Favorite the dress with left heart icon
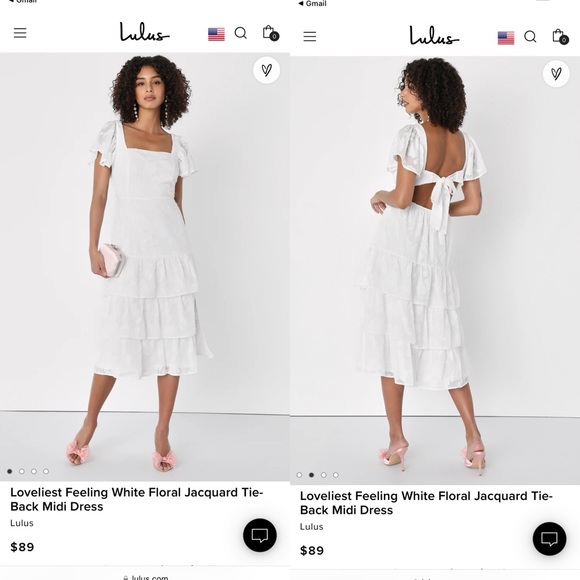The image size is (580, 580). [266, 70]
